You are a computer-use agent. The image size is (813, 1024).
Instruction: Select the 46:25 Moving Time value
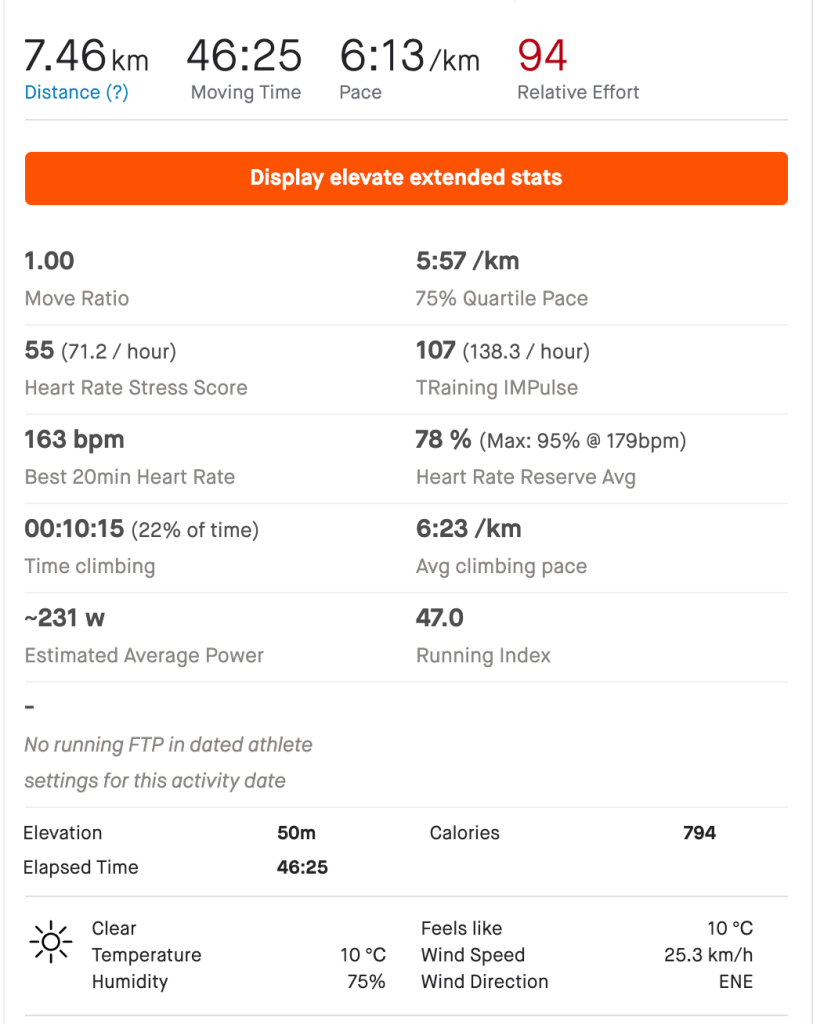tap(244, 56)
